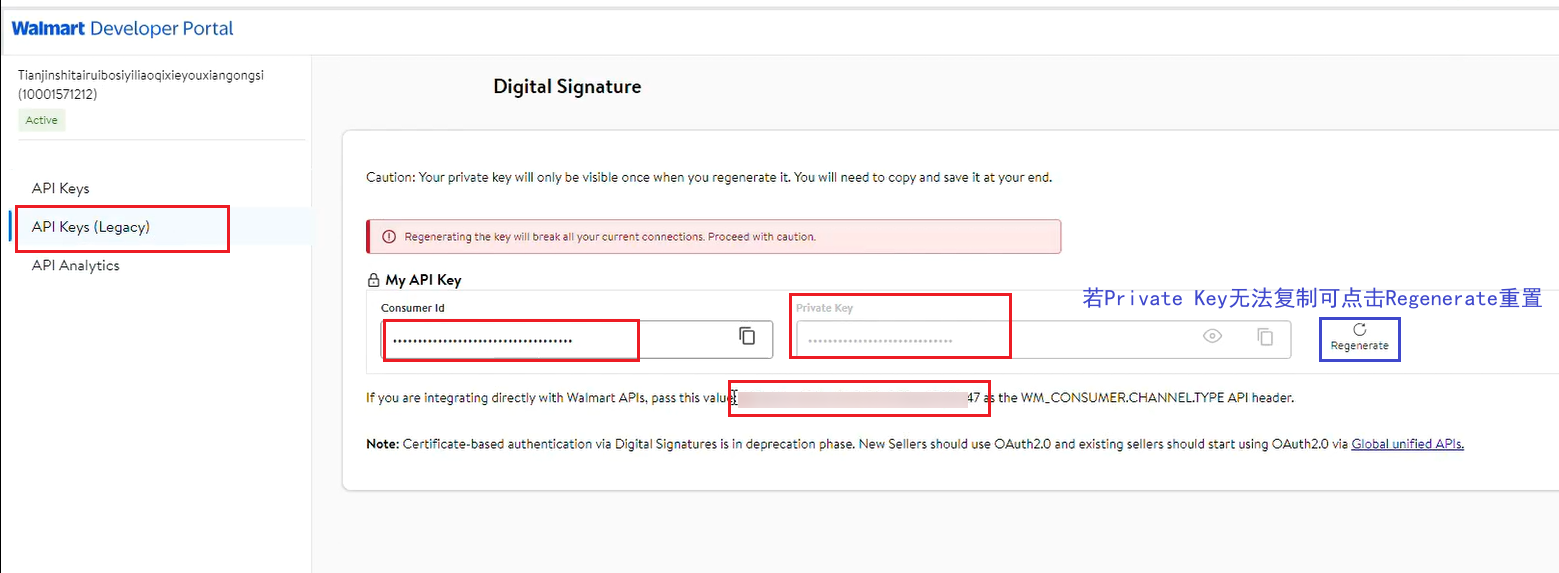Click the seller account name text
Viewport: 1559px width, 573px height.
(141, 76)
